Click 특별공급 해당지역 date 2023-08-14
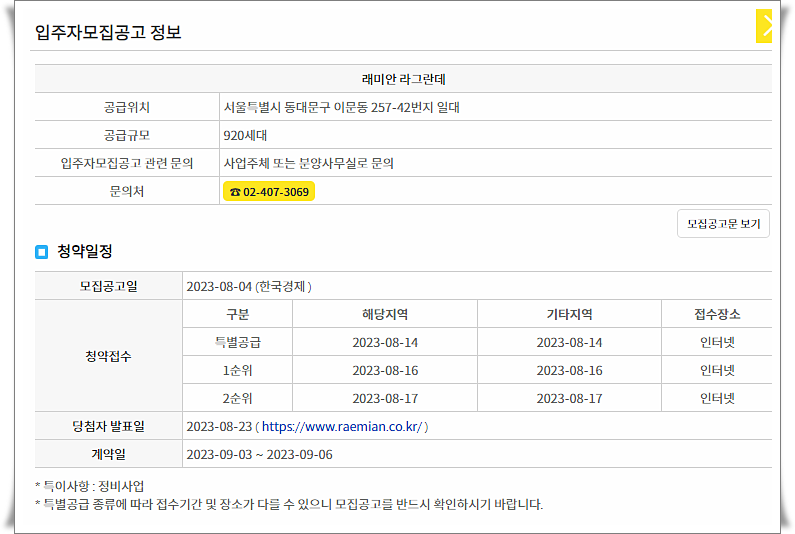795x534 pixels. 385,343
